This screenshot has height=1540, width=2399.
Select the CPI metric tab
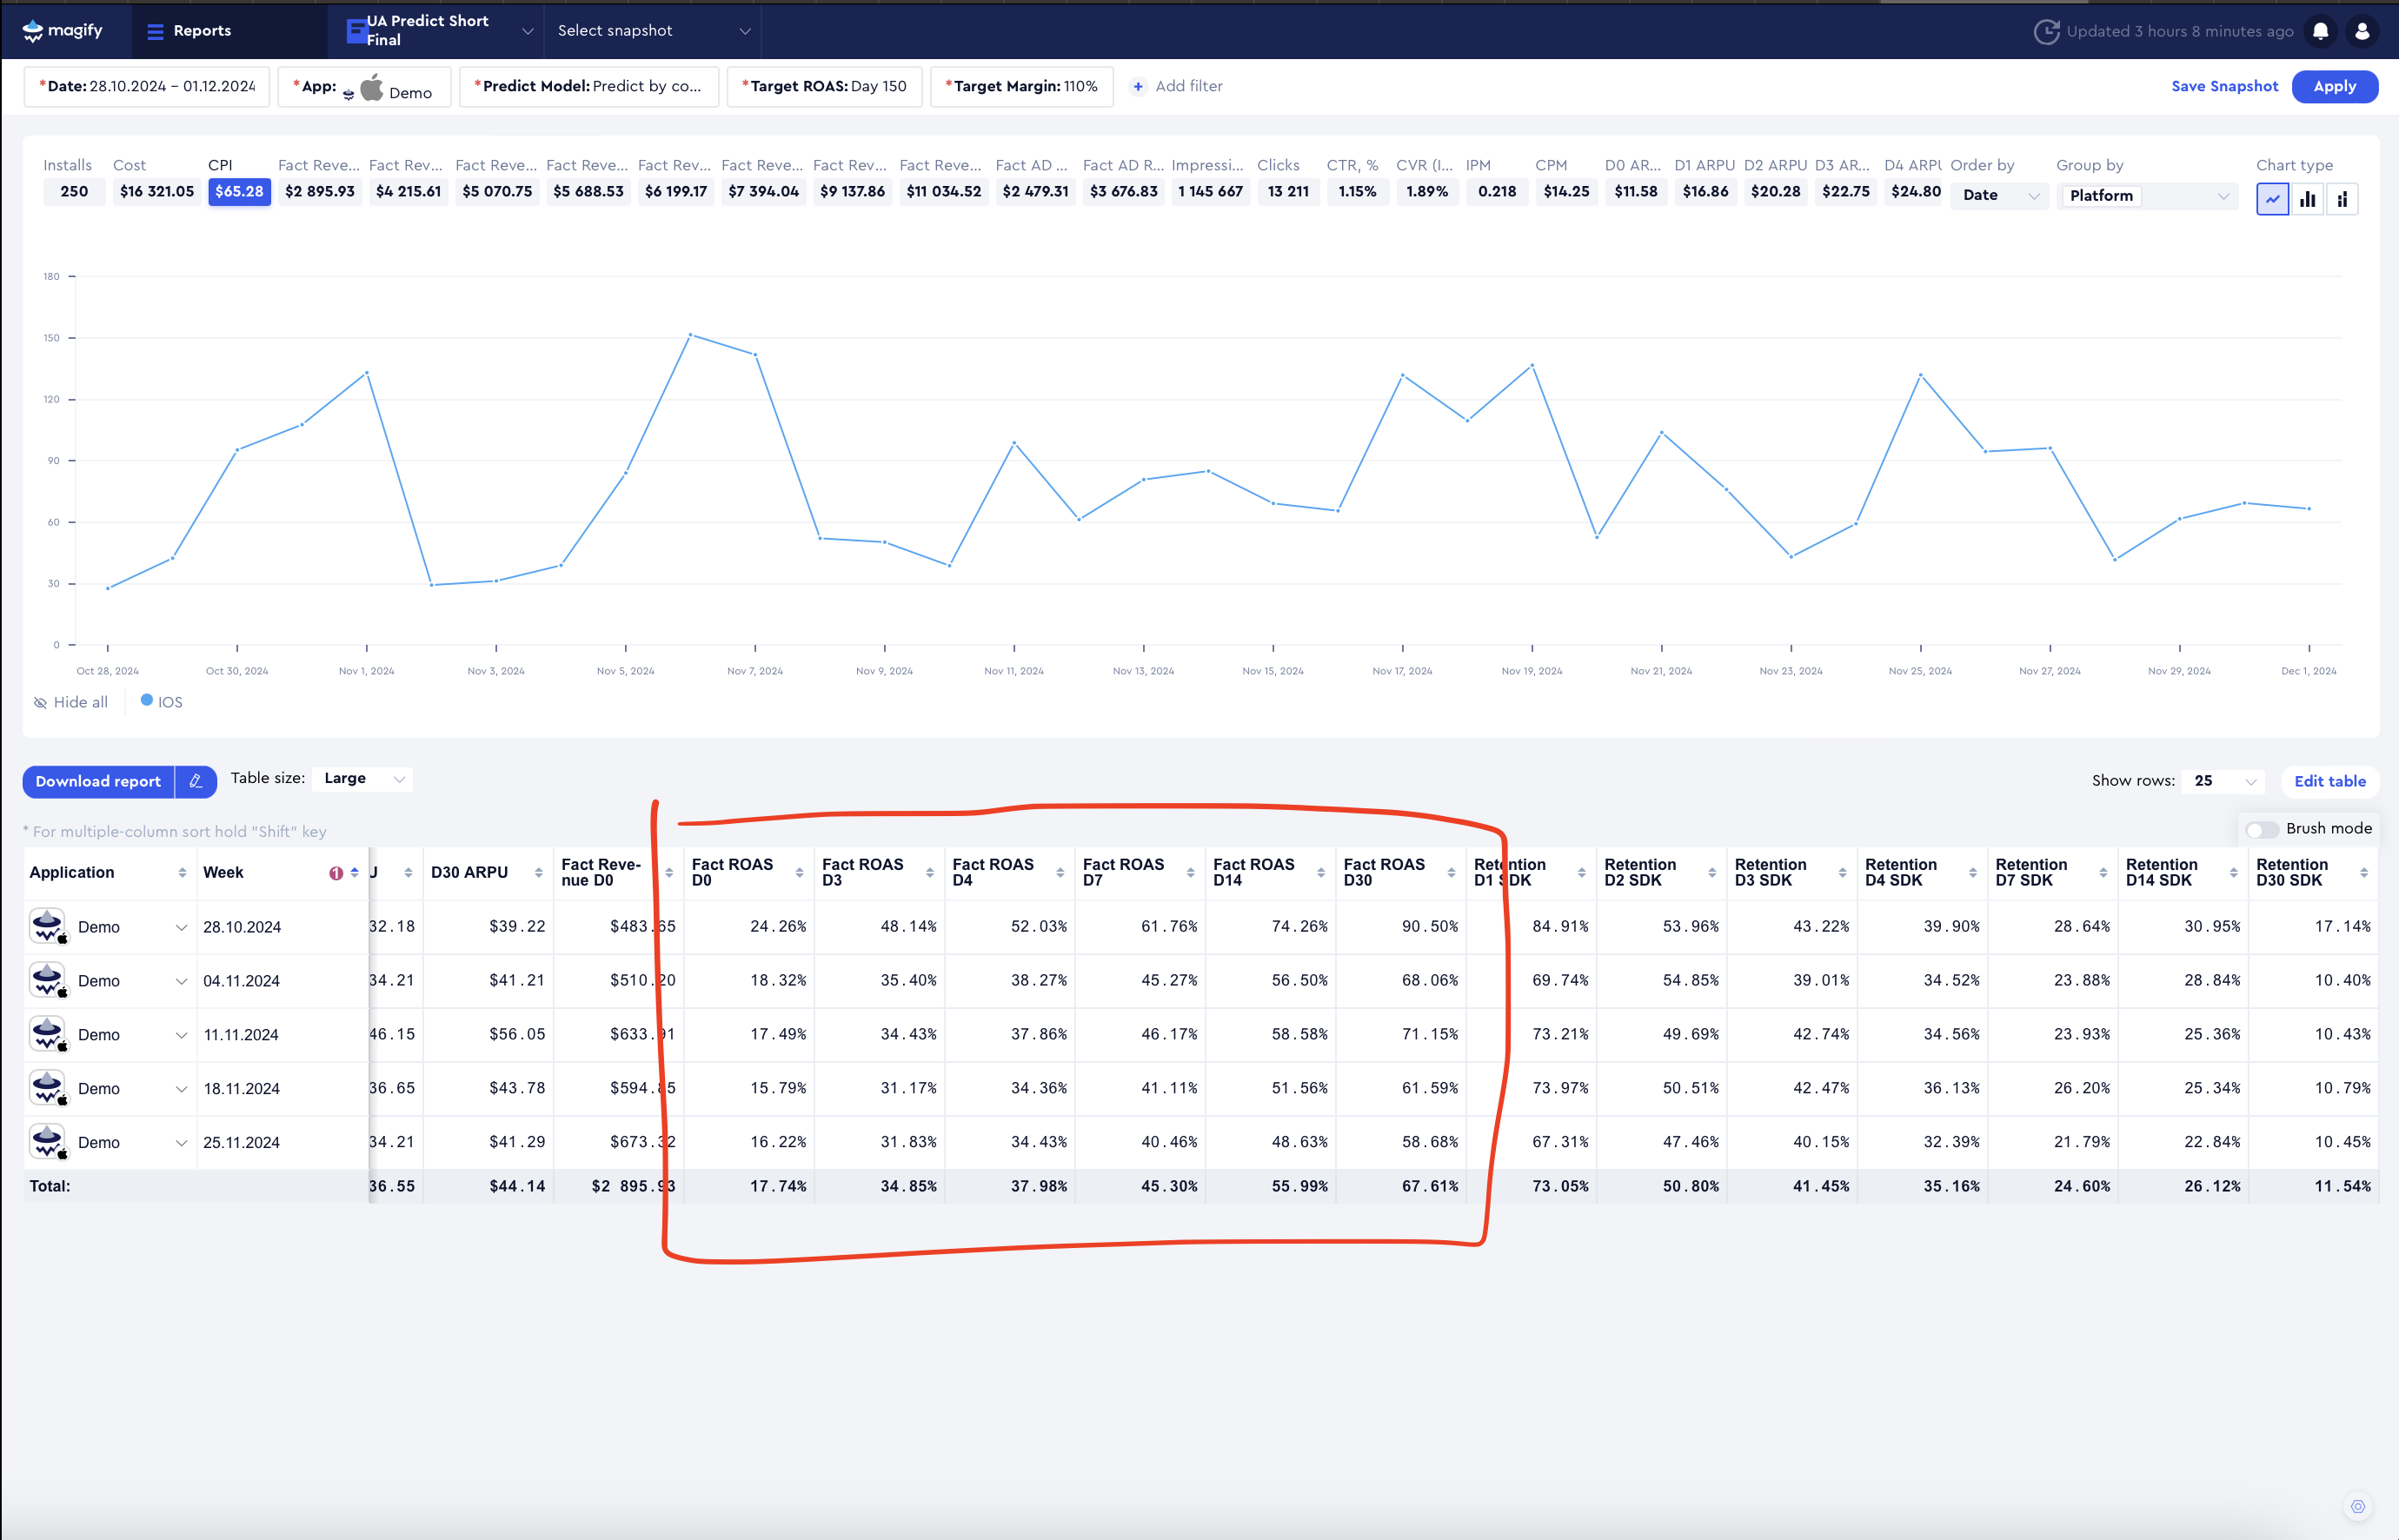coord(239,191)
